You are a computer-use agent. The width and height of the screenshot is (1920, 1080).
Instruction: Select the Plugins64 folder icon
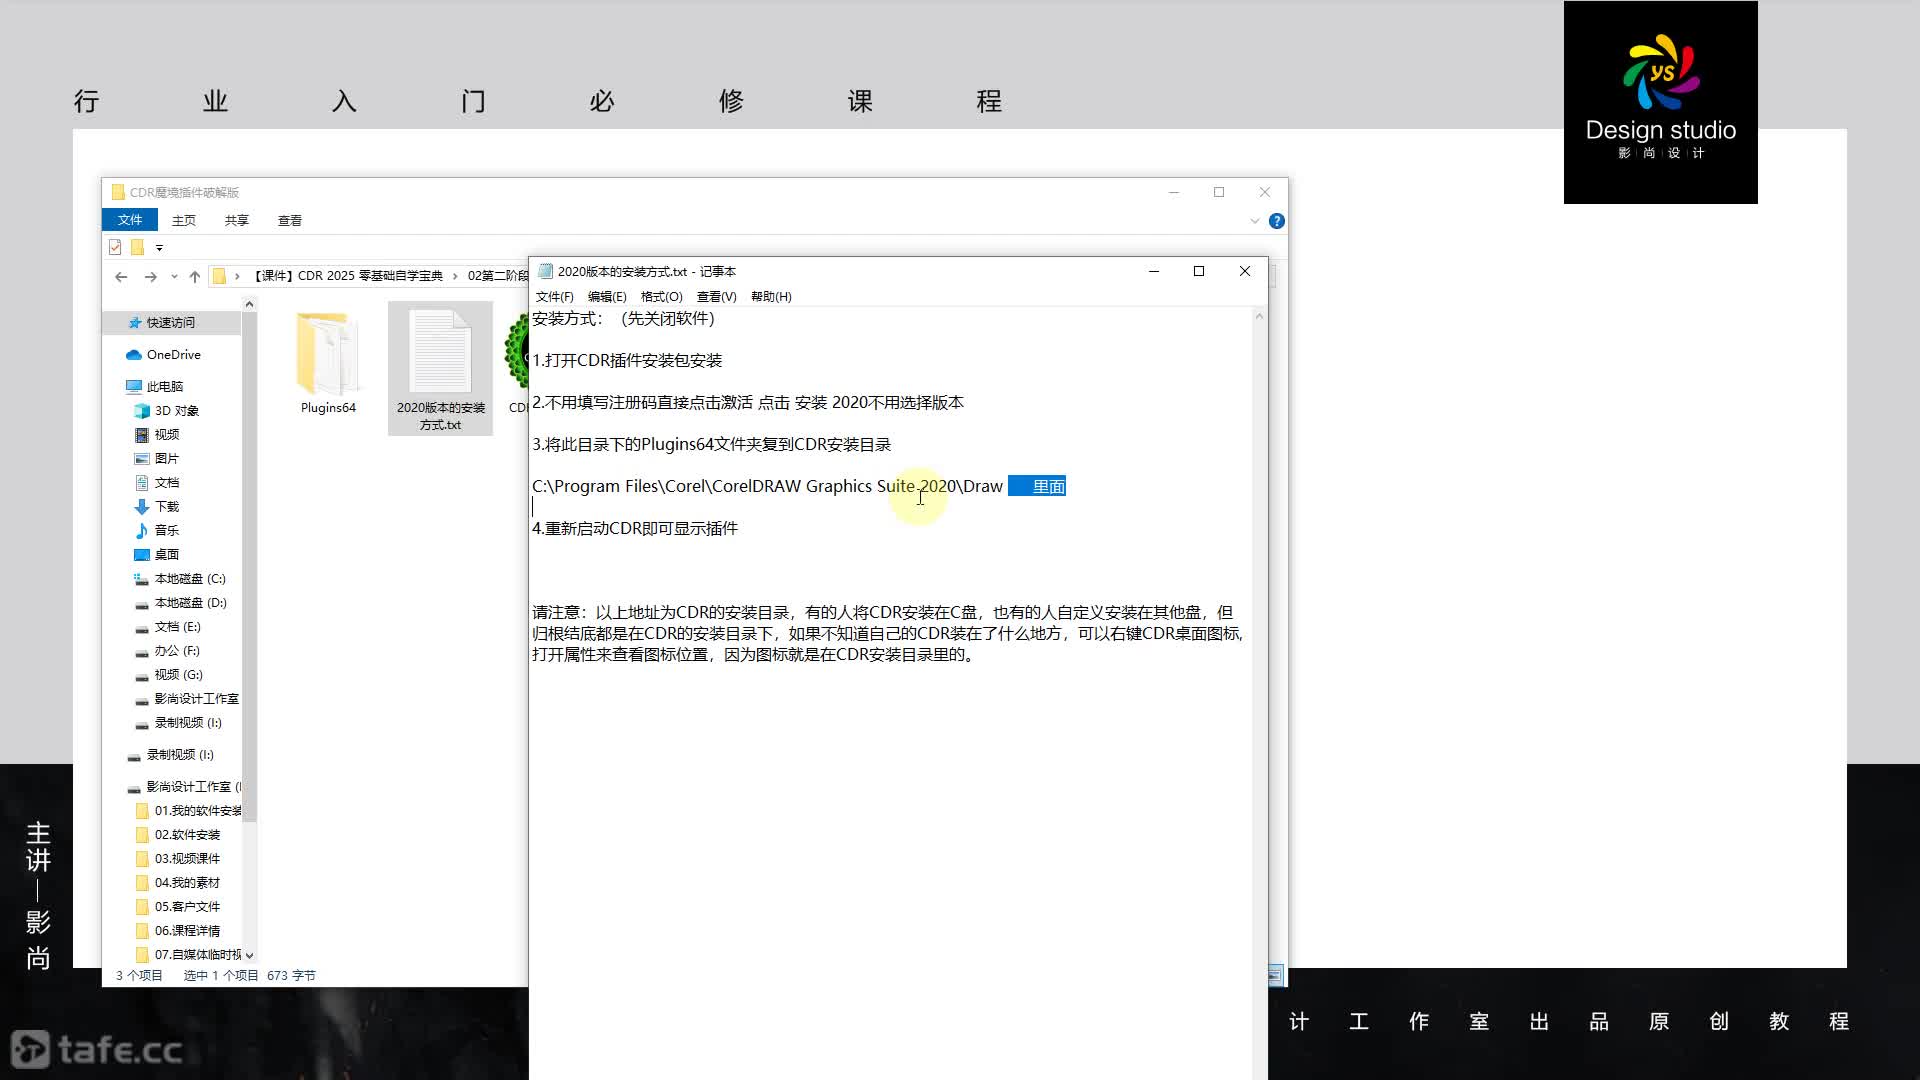tap(328, 352)
